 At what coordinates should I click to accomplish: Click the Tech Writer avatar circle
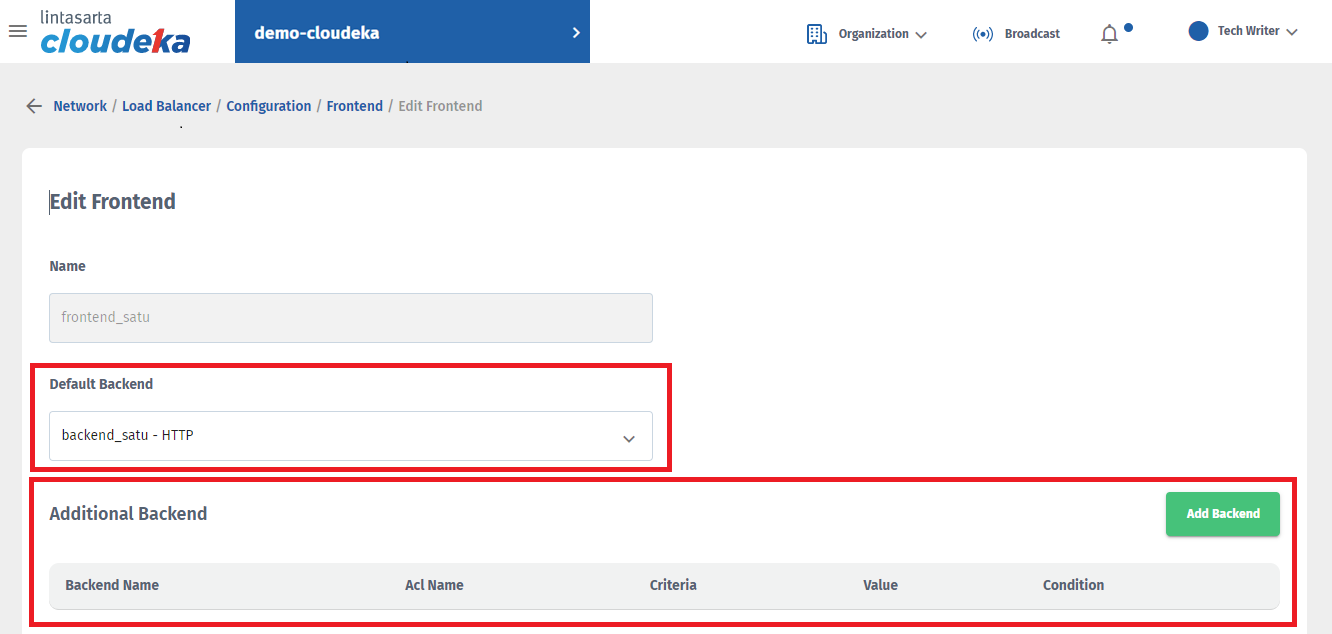(x=1198, y=31)
